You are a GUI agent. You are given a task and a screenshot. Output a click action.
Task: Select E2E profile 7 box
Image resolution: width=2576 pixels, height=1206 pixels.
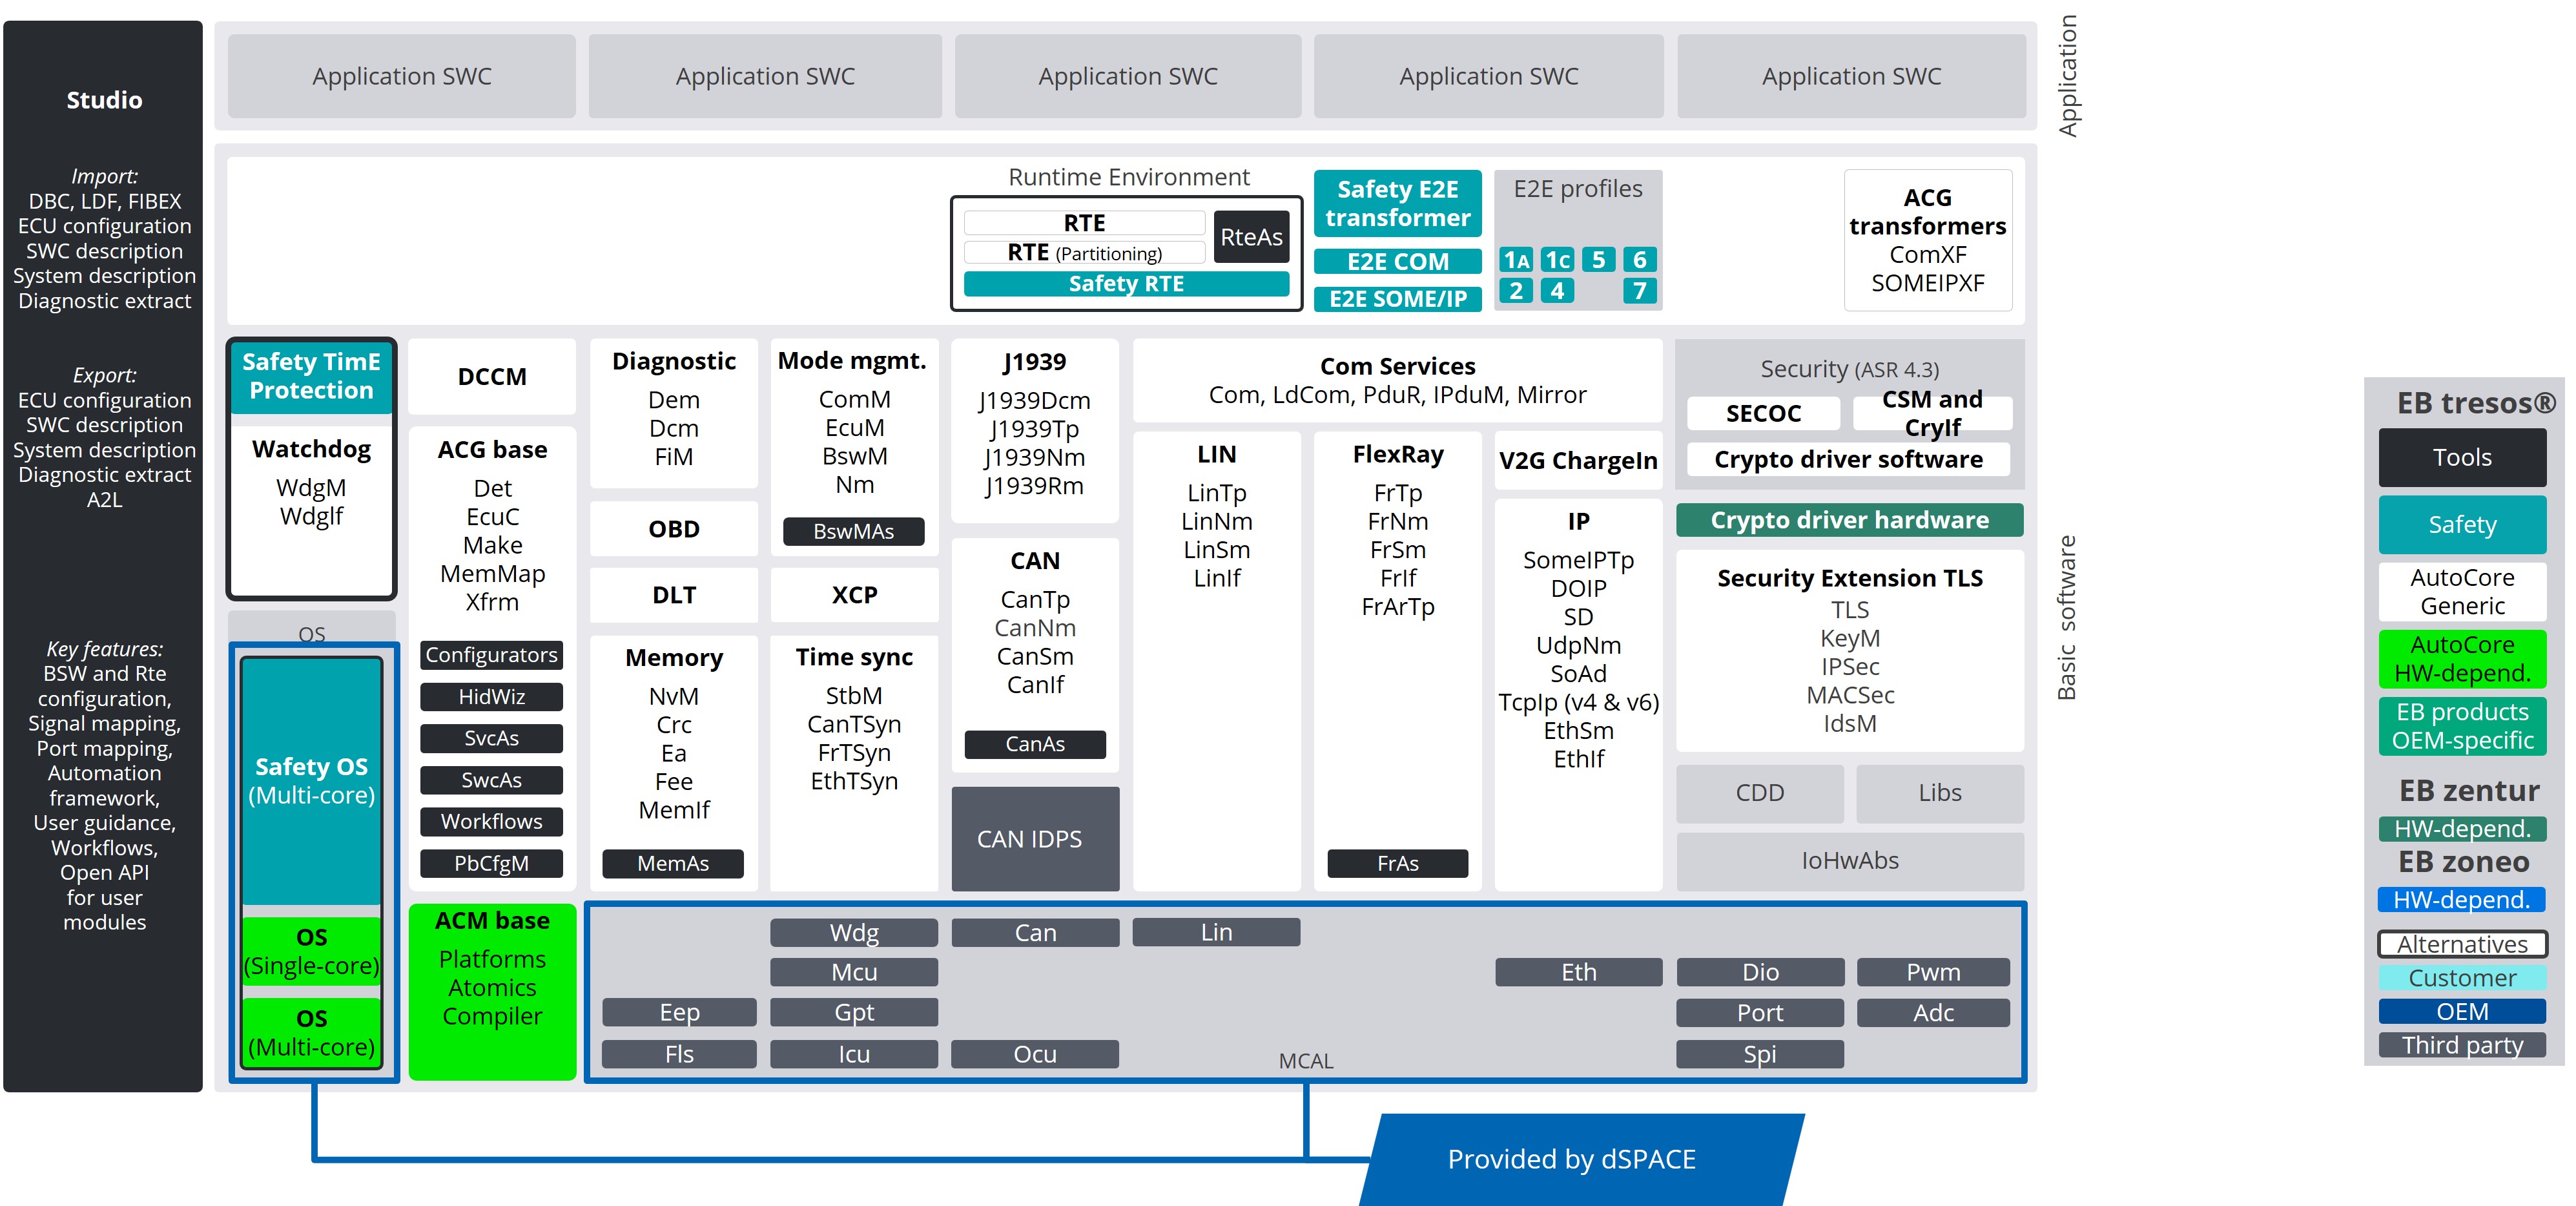coord(1639,291)
